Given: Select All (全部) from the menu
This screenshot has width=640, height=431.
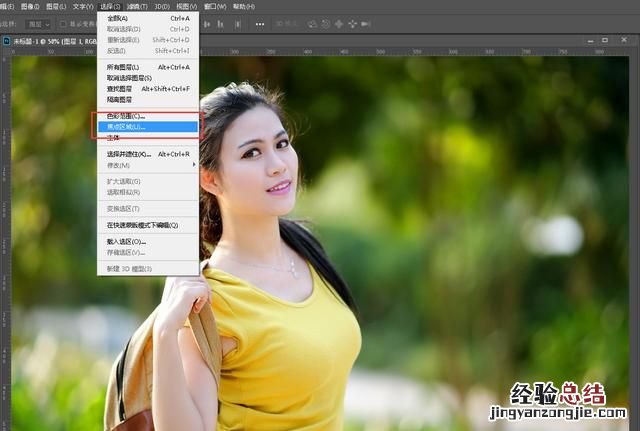Looking at the screenshot, I should tap(118, 18).
